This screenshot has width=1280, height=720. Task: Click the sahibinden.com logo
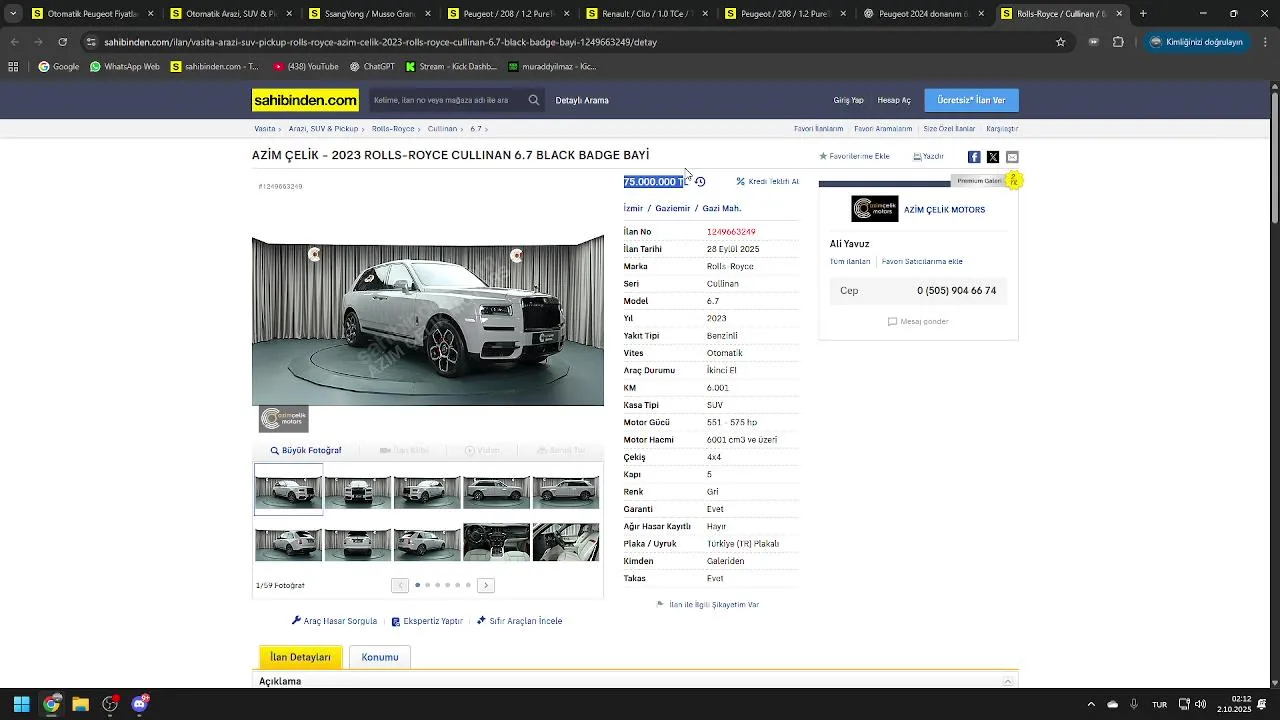(305, 100)
